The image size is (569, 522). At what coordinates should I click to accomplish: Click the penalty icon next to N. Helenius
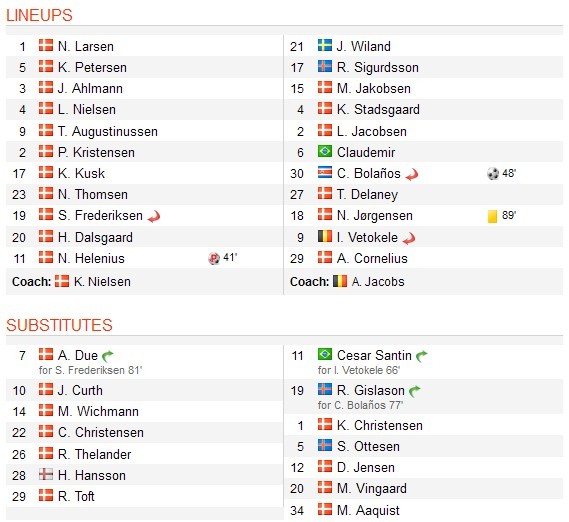[x=214, y=258]
